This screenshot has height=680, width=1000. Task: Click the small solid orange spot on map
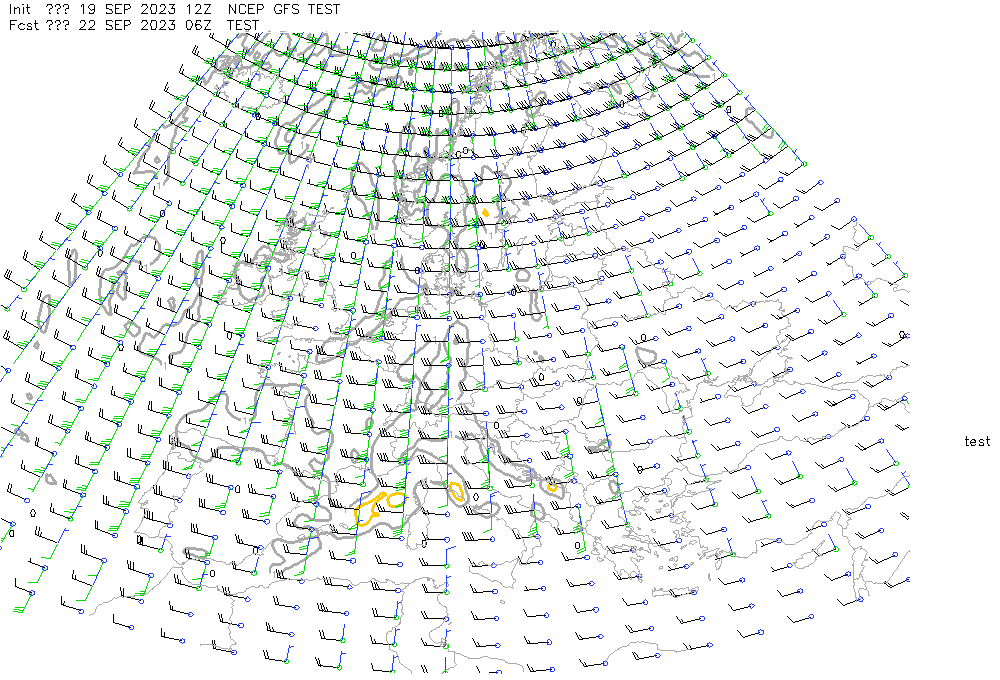pos(486,212)
